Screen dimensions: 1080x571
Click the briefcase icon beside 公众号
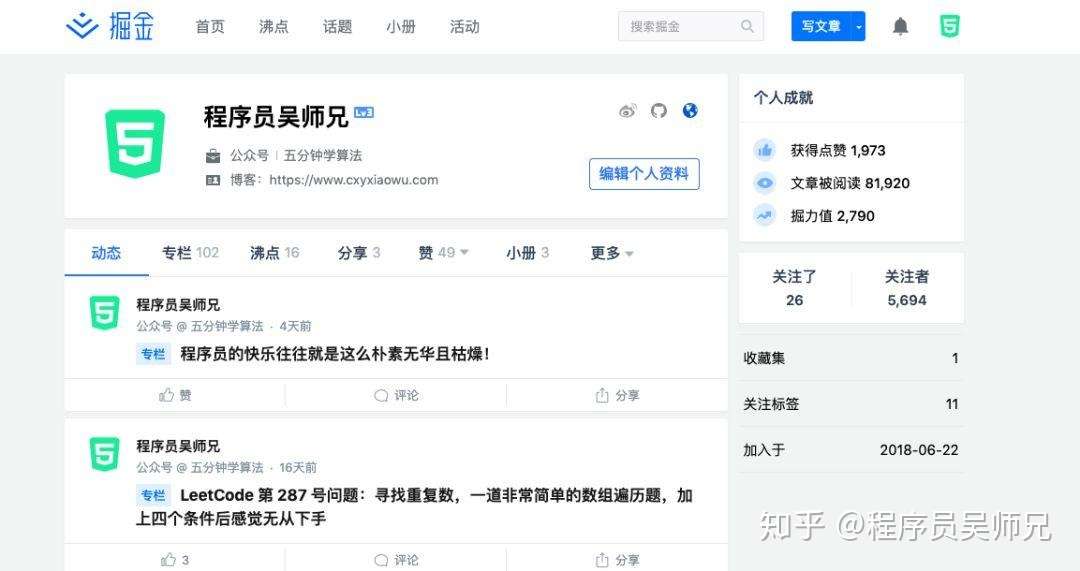click(214, 156)
